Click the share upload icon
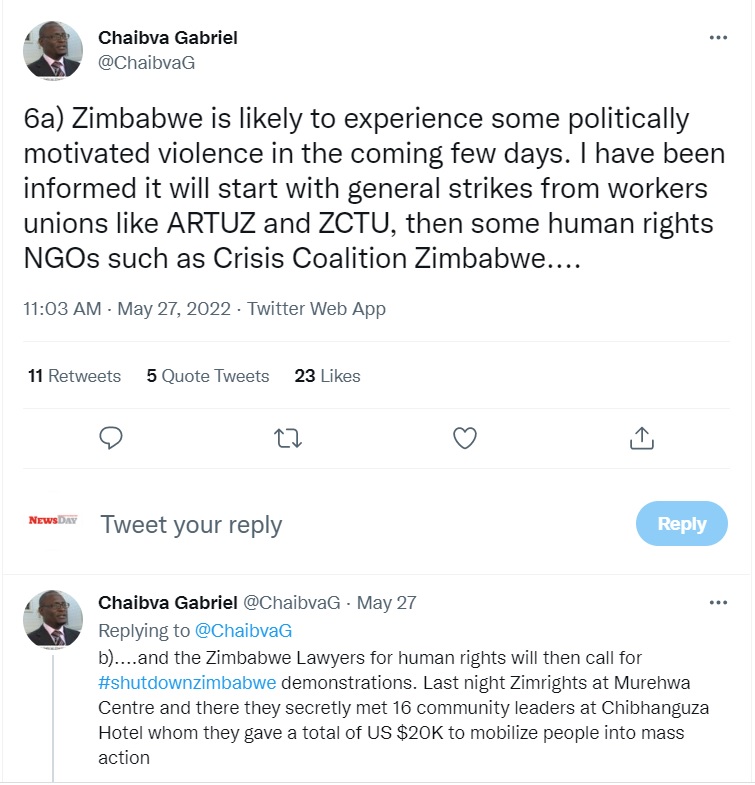755x785 pixels. [x=641, y=438]
